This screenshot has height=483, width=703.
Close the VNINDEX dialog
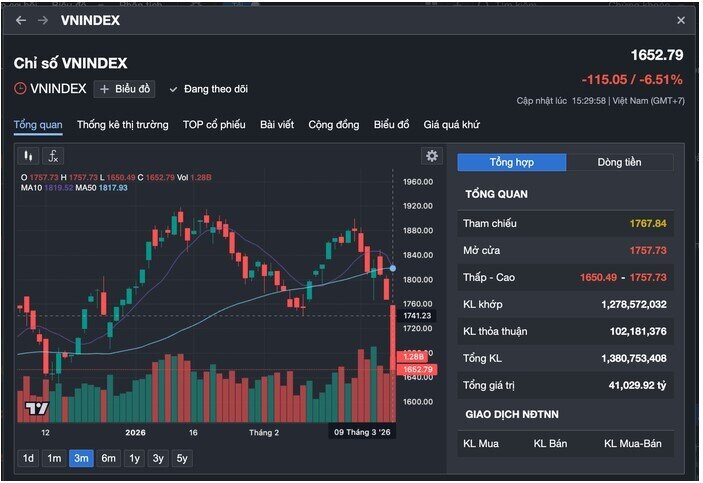(681, 21)
